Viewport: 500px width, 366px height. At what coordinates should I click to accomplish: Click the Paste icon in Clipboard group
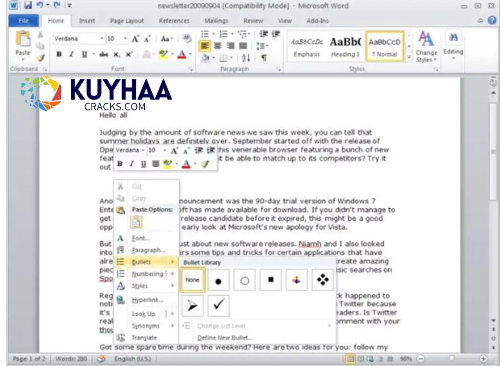click(23, 39)
